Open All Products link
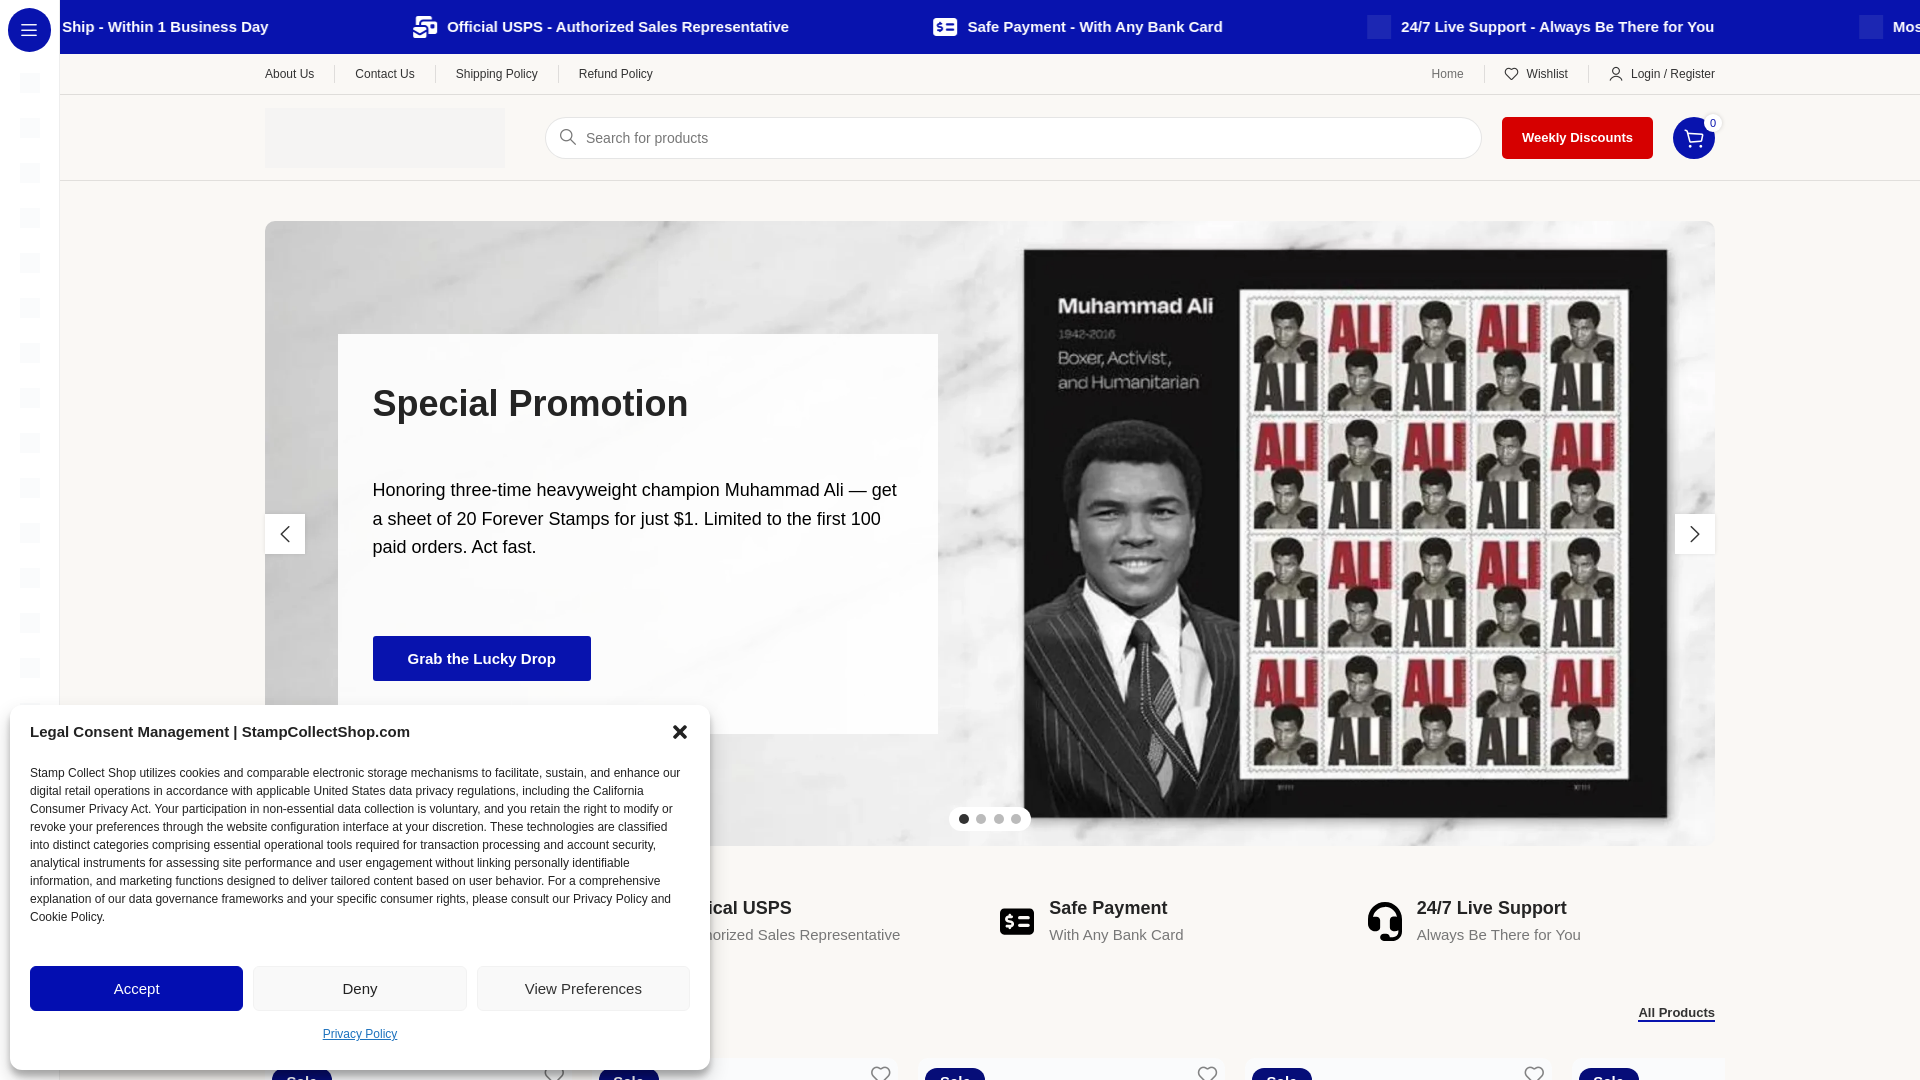This screenshot has width=1920, height=1080. pos(1676,1013)
